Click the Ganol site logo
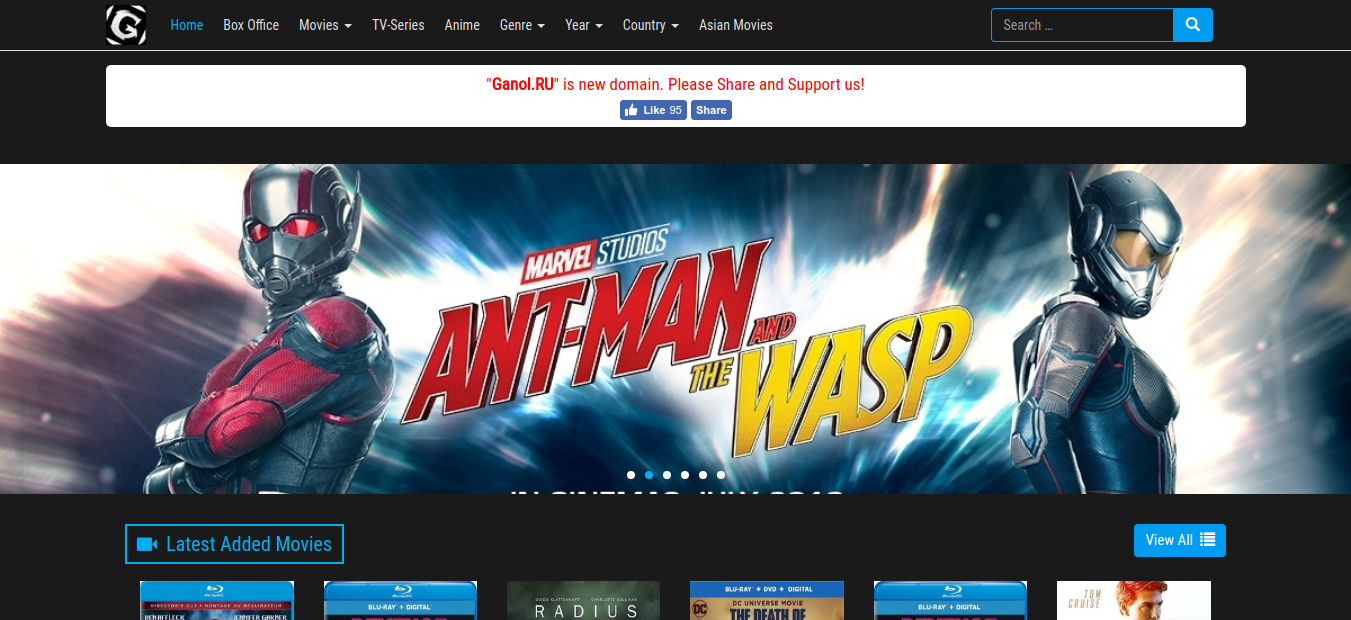The width and height of the screenshot is (1351, 620). pyautogui.click(x=125, y=24)
